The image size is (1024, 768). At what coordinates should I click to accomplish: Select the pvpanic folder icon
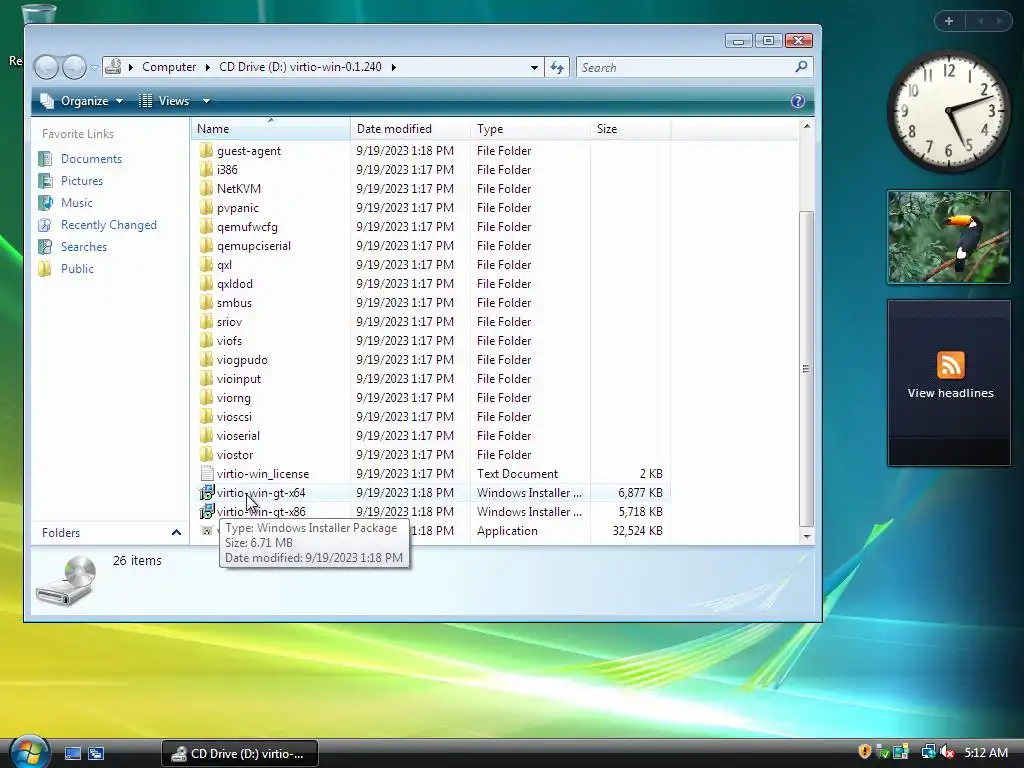[206, 208]
